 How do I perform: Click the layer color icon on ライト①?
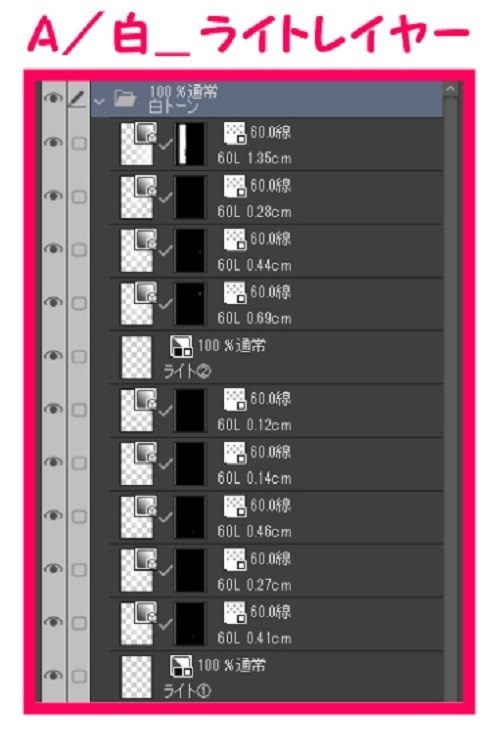click(181, 666)
